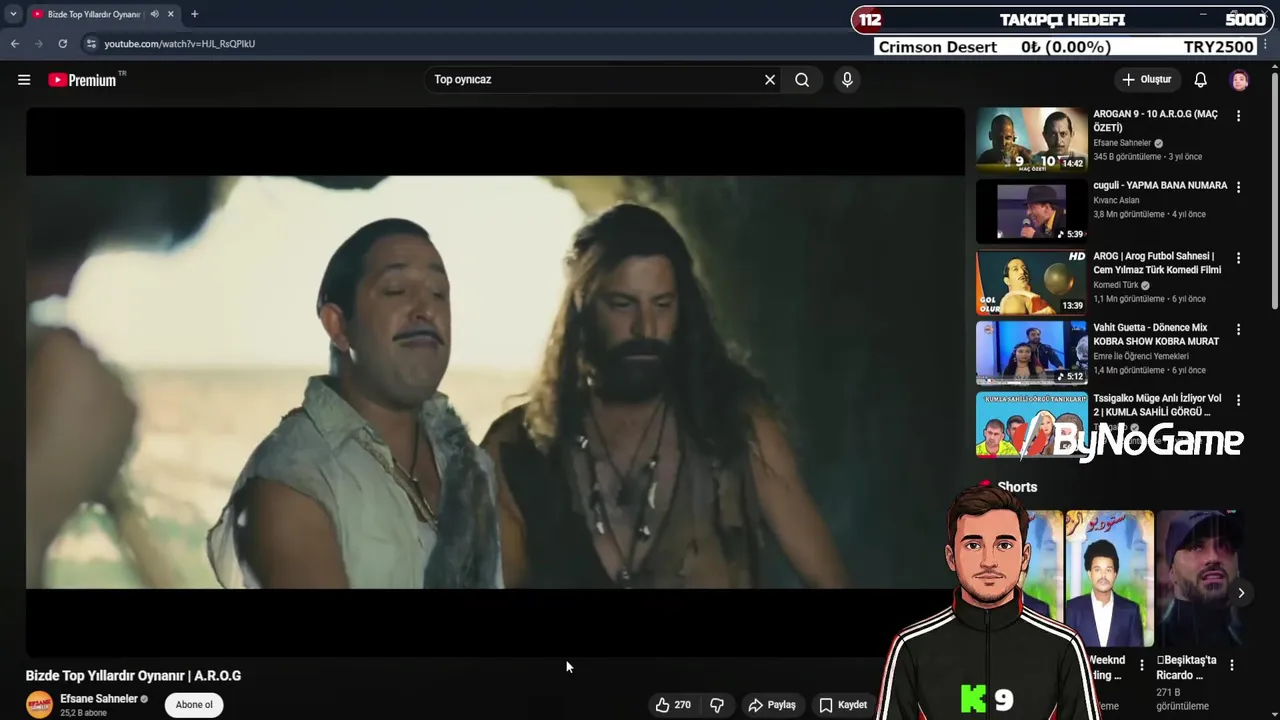Image resolution: width=1280 pixels, height=720 pixels.
Task: Click the video player to pause
Action: tap(495, 382)
